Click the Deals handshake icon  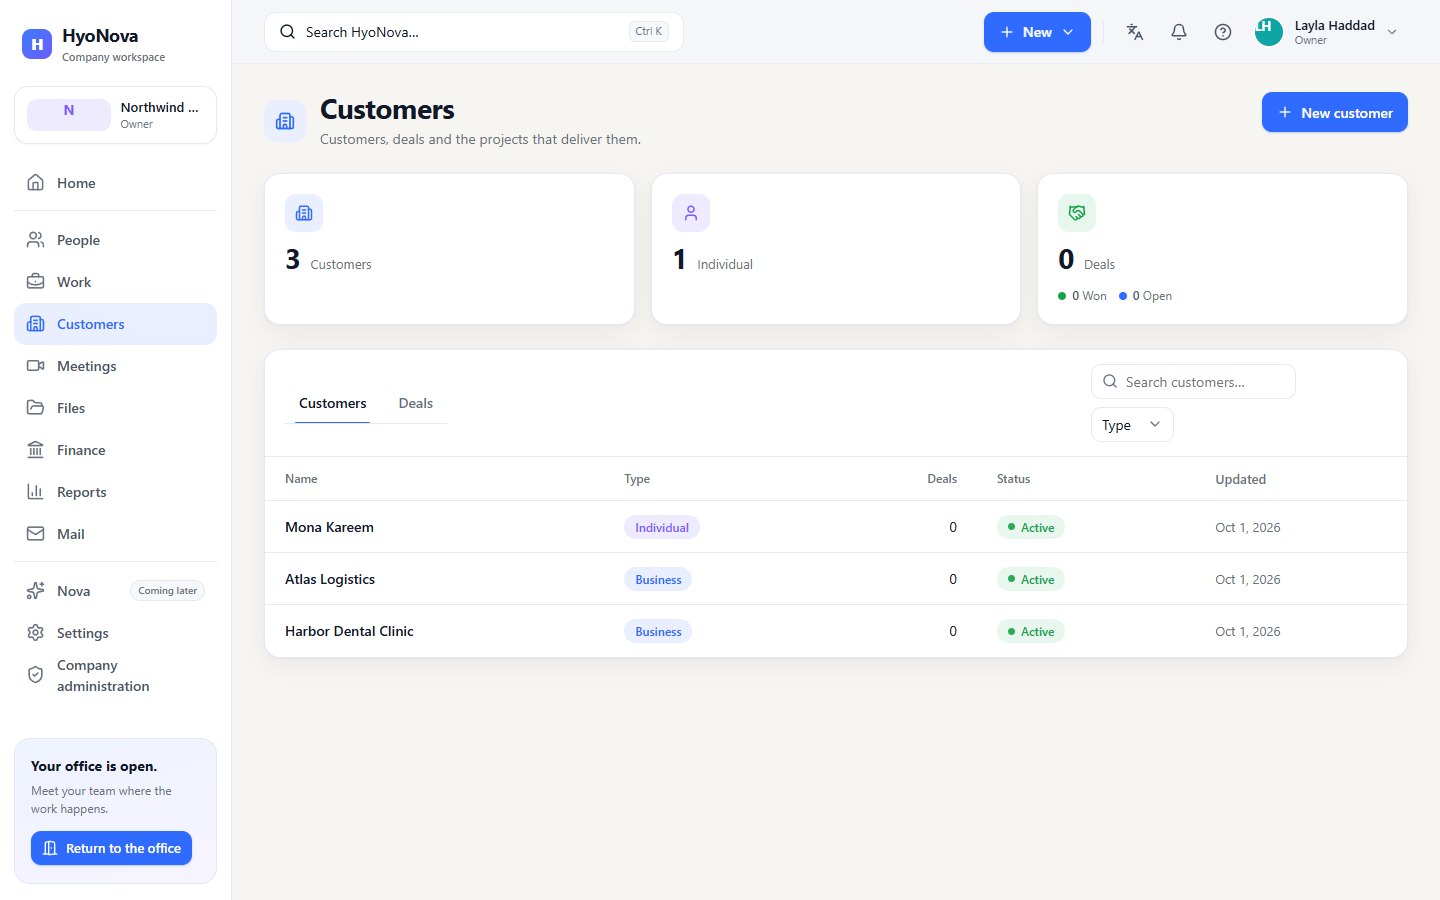click(x=1077, y=213)
